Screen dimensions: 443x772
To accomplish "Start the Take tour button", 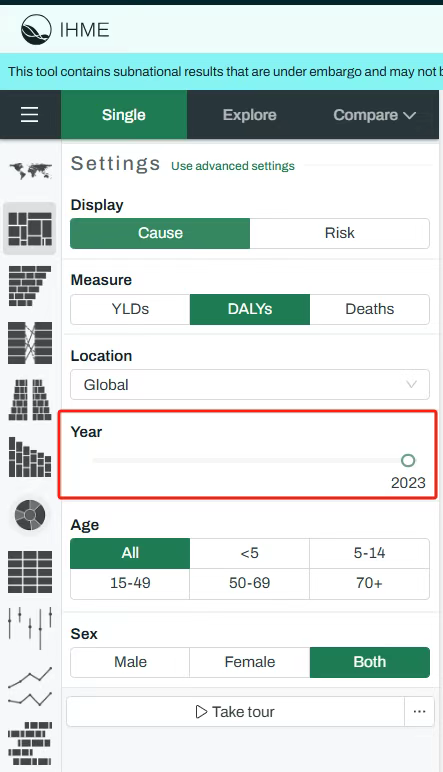I will (x=235, y=711).
